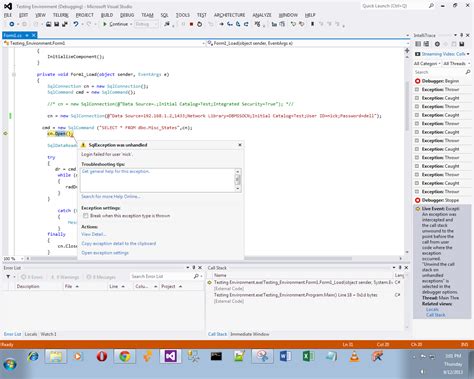The height and width of the screenshot is (379, 474).
Task: Open Excel from the taskbar
Action: [x=308, y=357]
